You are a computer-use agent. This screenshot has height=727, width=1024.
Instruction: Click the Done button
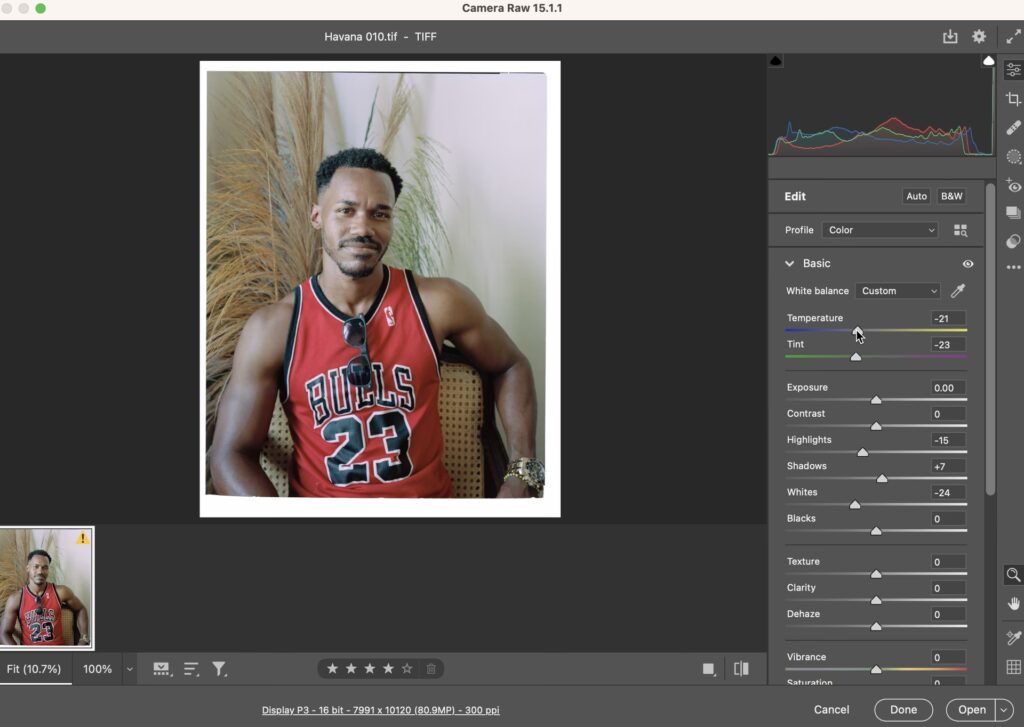point(903,710)
